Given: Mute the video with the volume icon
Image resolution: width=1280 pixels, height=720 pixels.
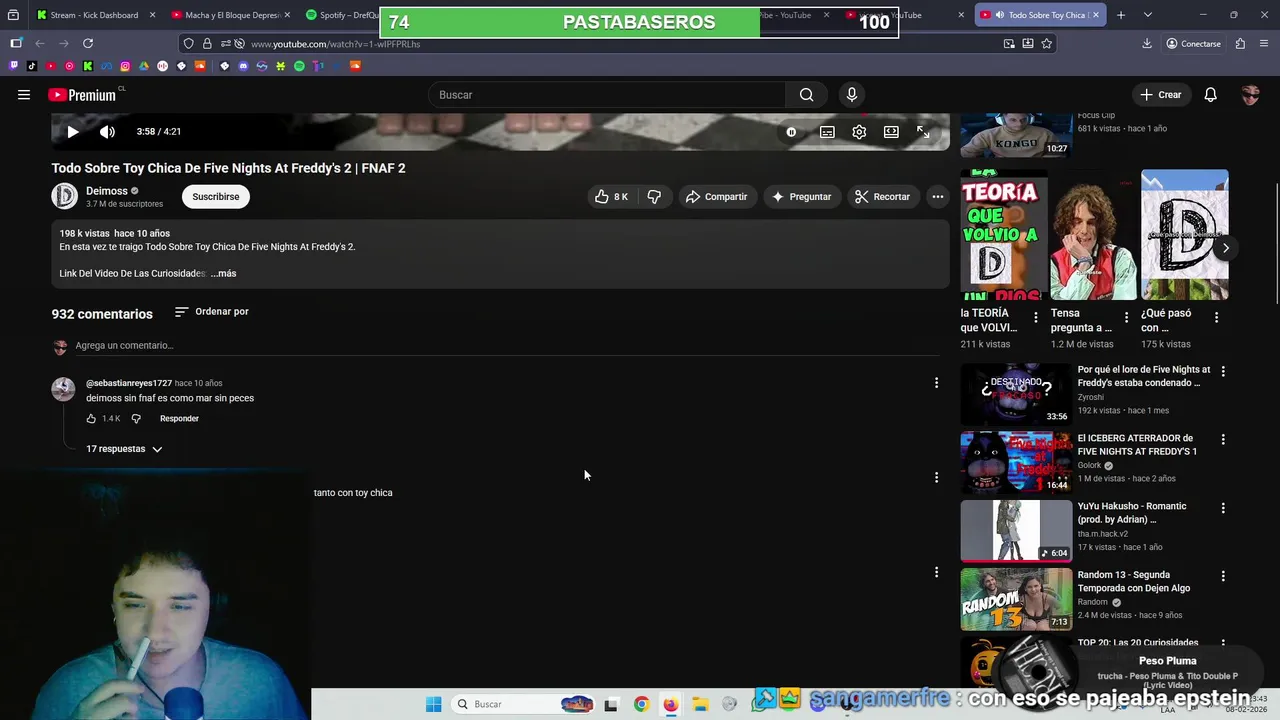Looking at the screenshot, I should [x=107, y=132].
